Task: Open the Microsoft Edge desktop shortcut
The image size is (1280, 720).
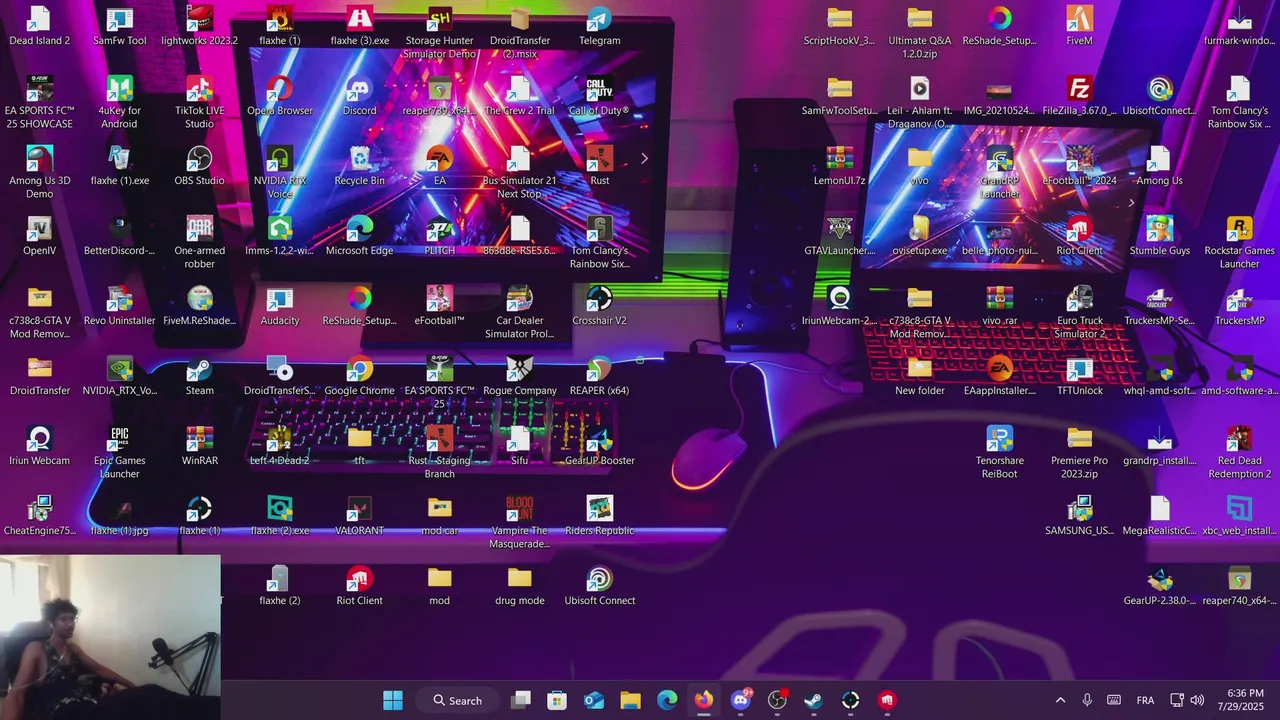Action: [359, 237]
